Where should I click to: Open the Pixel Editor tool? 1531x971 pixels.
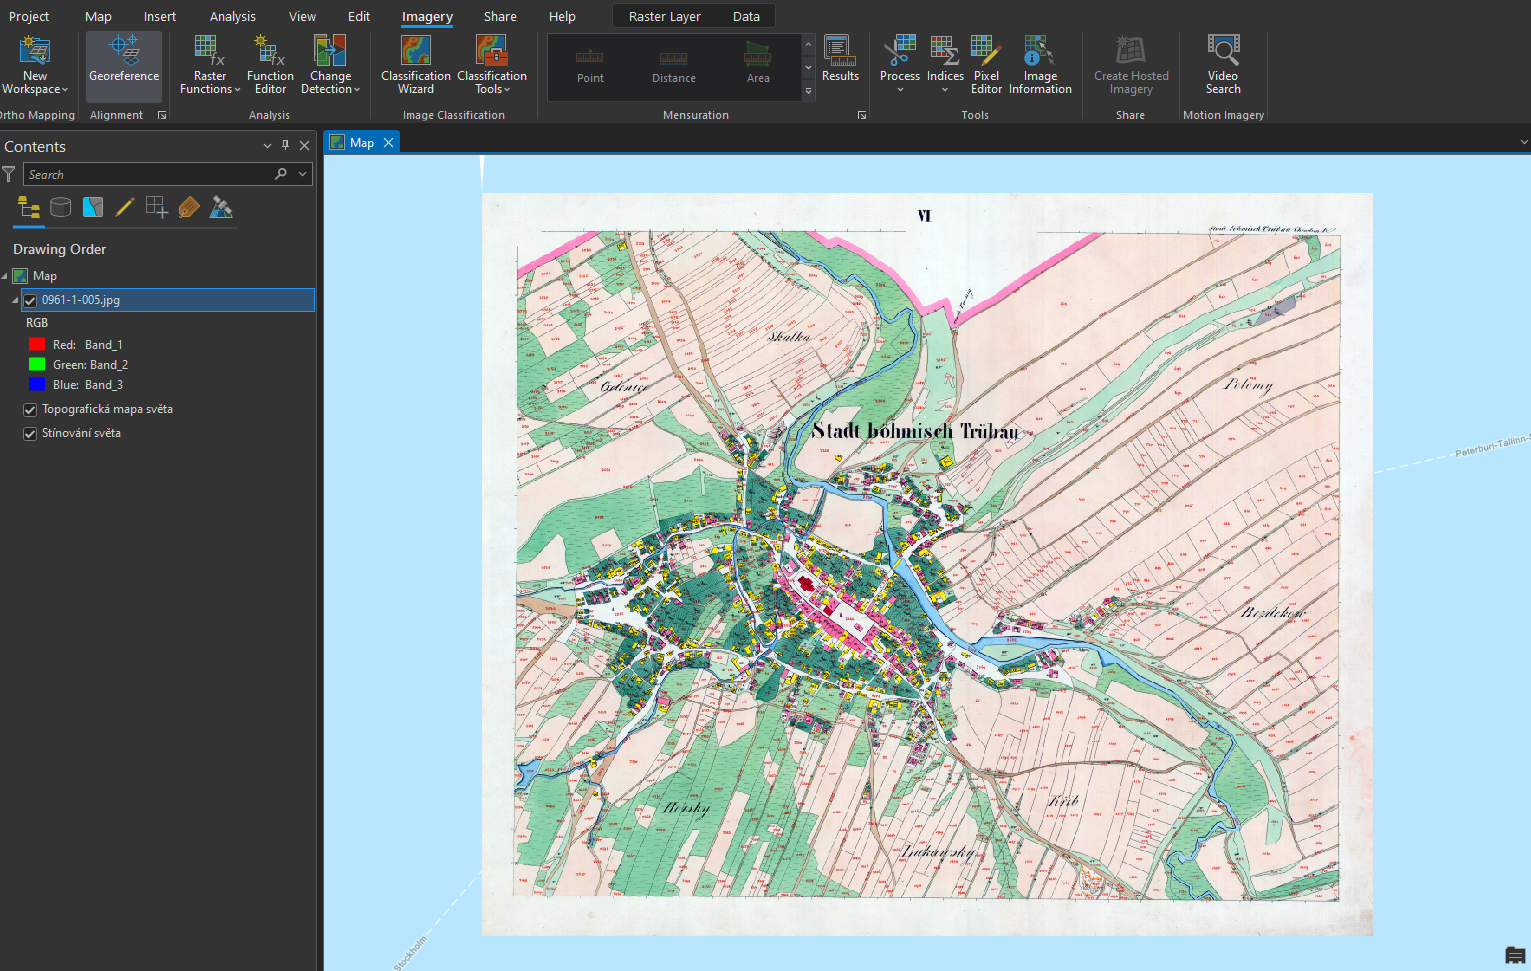coord(986,64)
